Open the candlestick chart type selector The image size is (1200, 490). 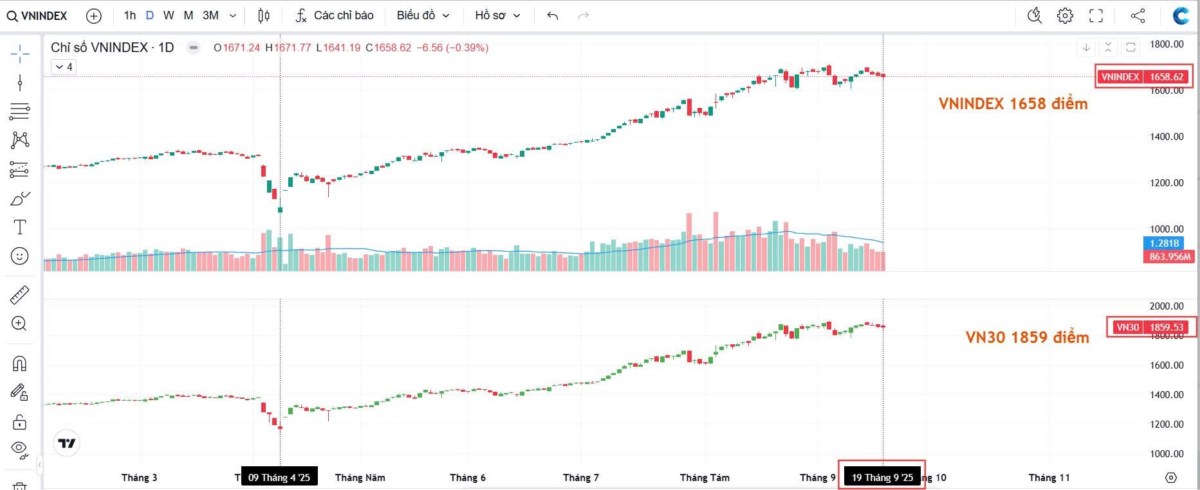[264, 16]
